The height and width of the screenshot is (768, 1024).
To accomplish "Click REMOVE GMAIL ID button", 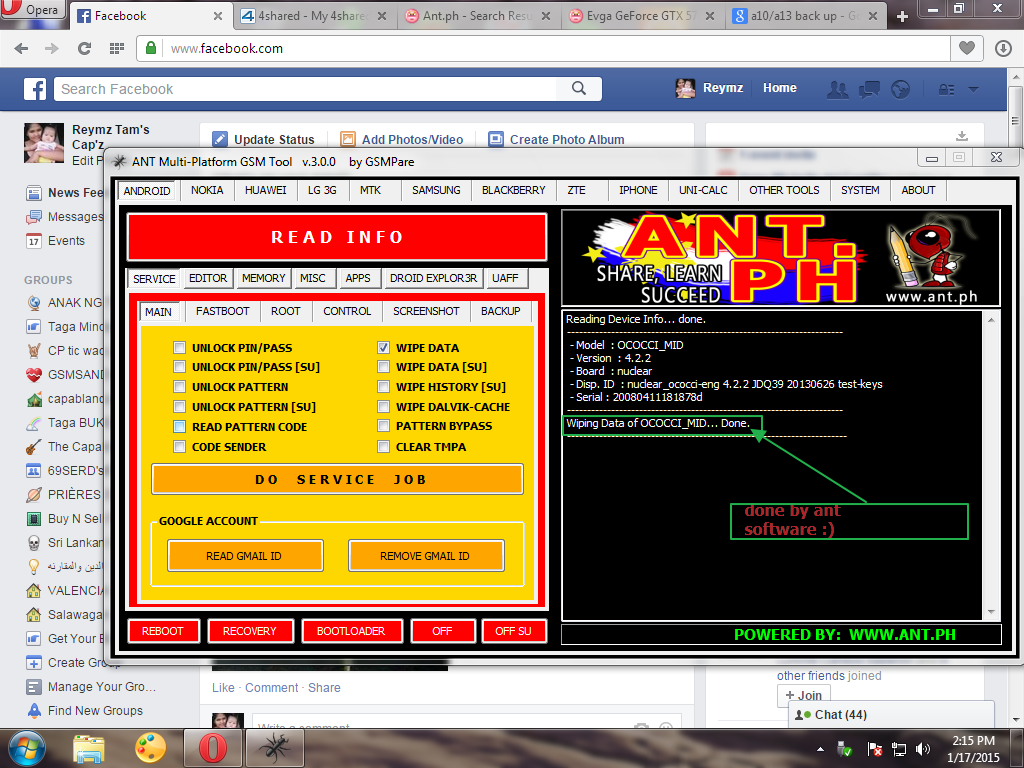I will point(425,556).
